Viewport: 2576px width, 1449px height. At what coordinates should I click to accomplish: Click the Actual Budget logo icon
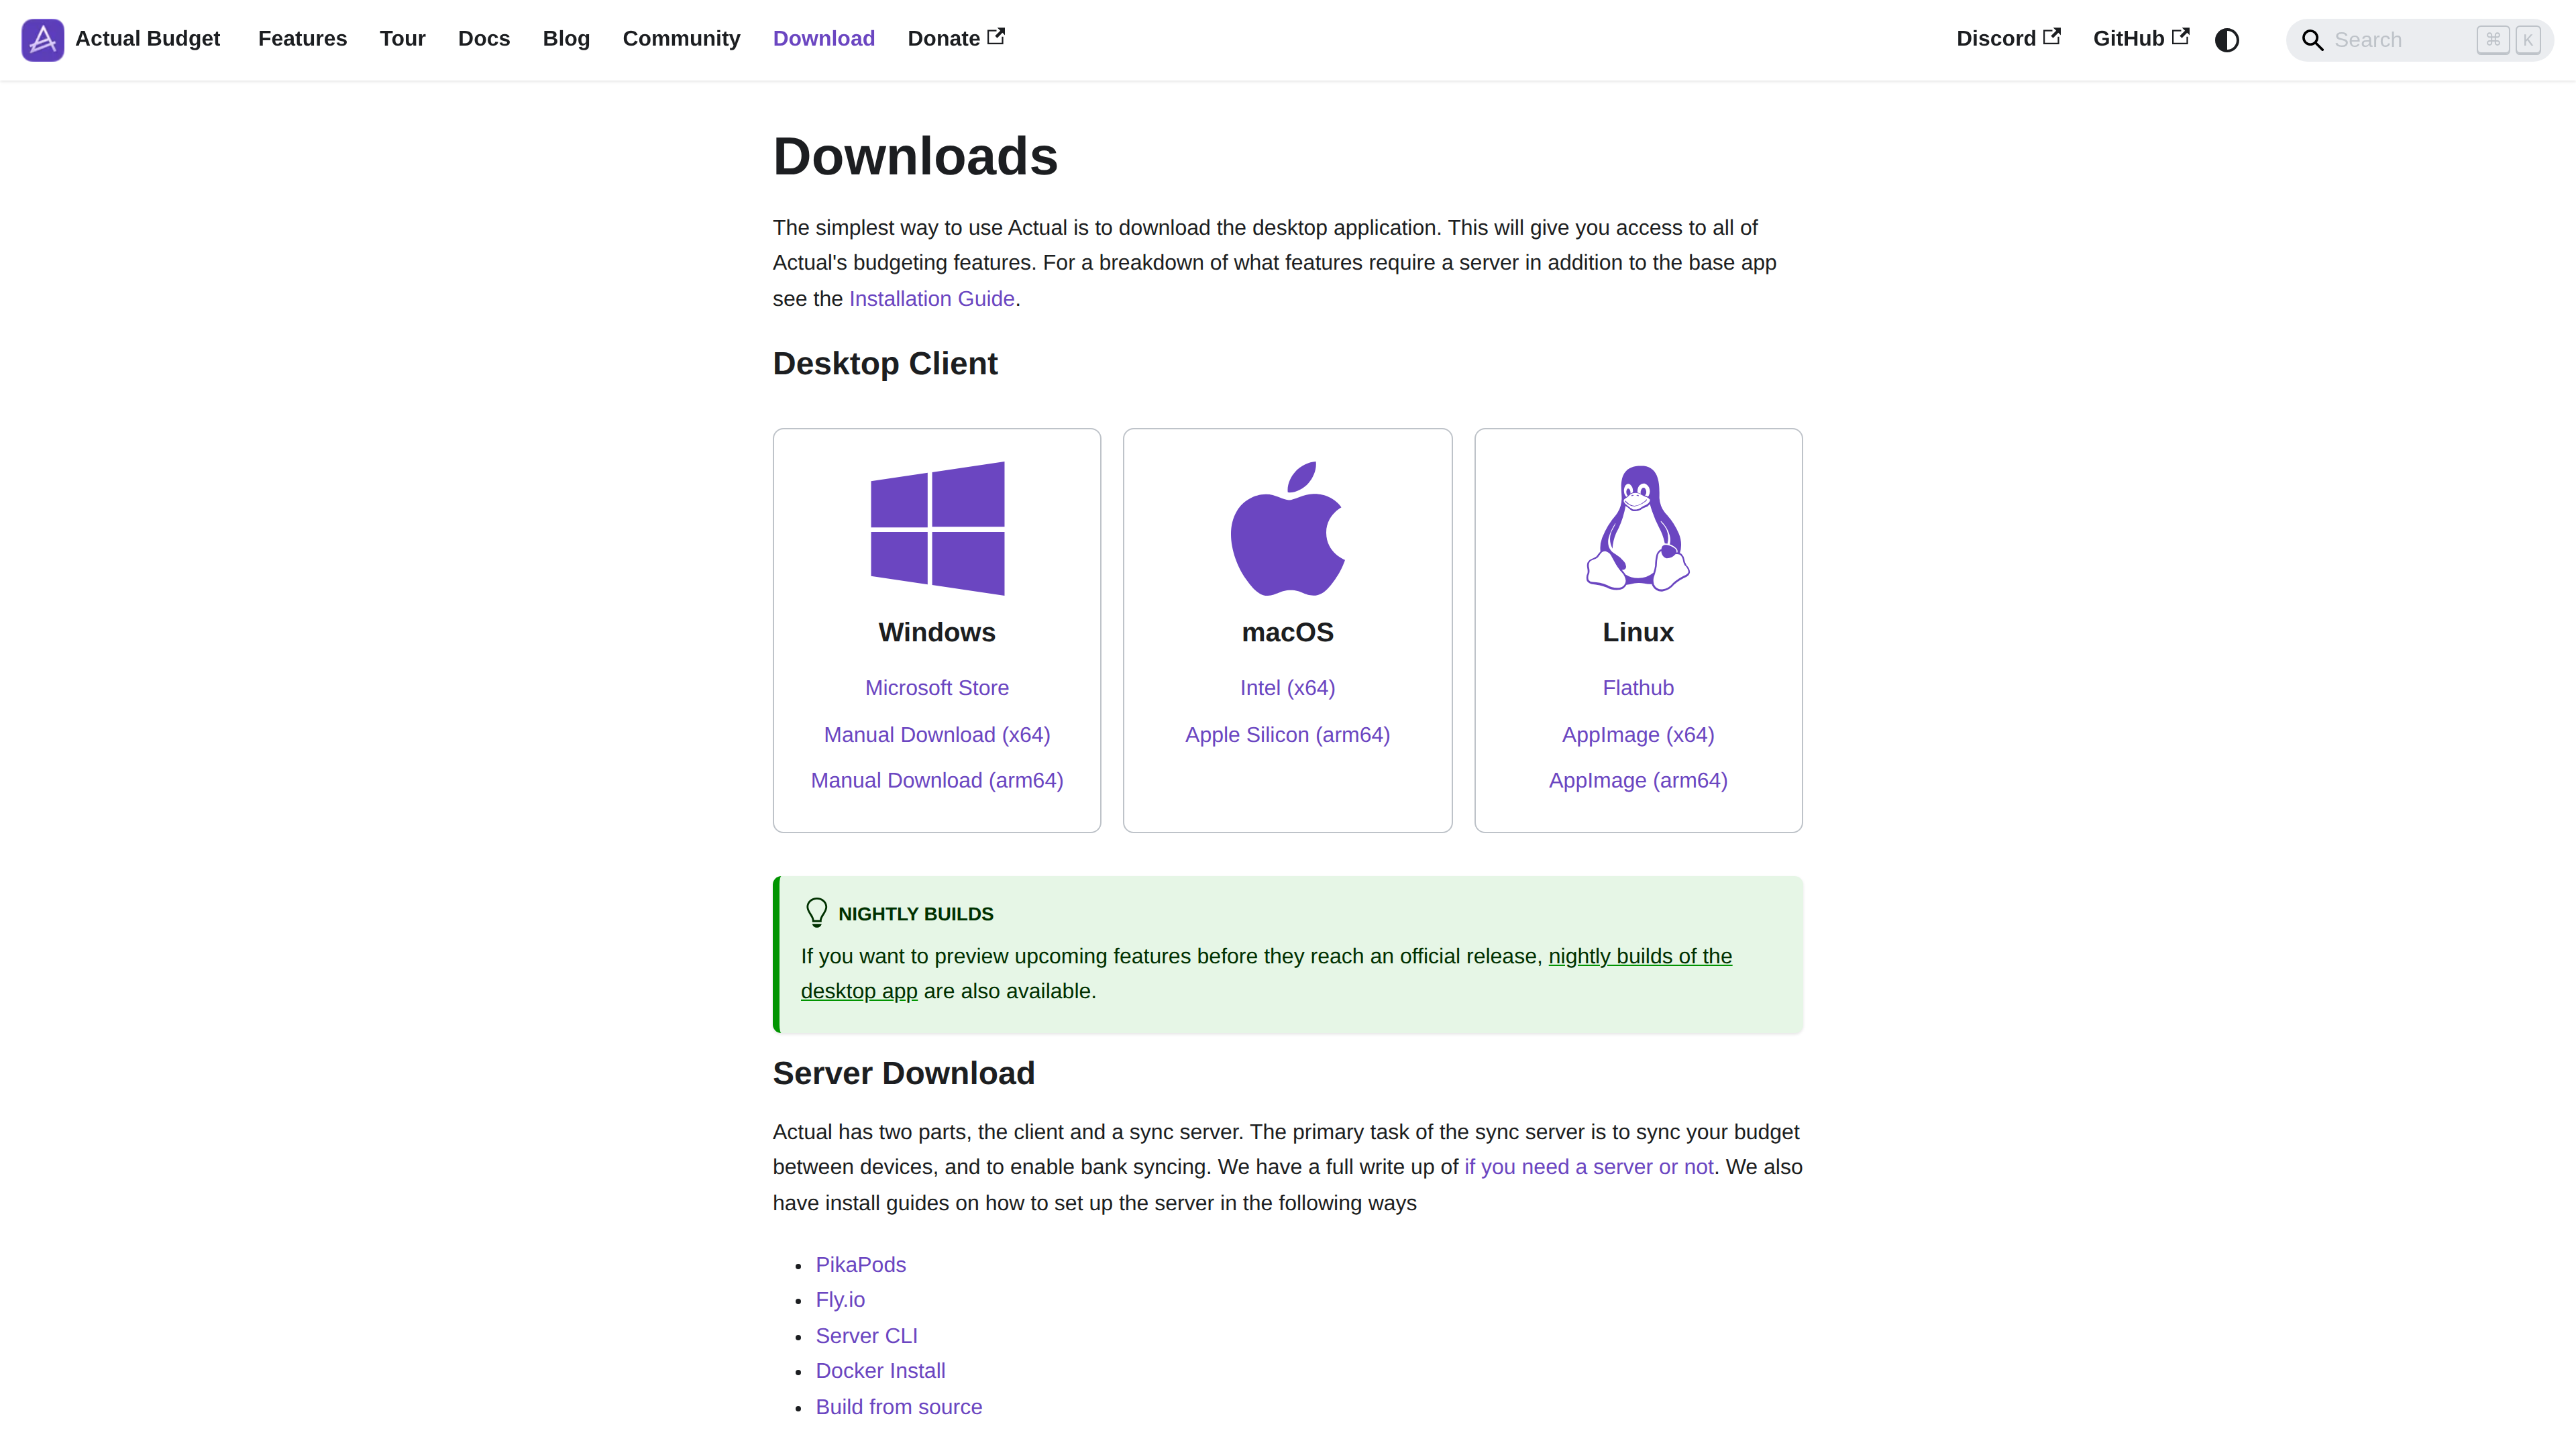42,39
